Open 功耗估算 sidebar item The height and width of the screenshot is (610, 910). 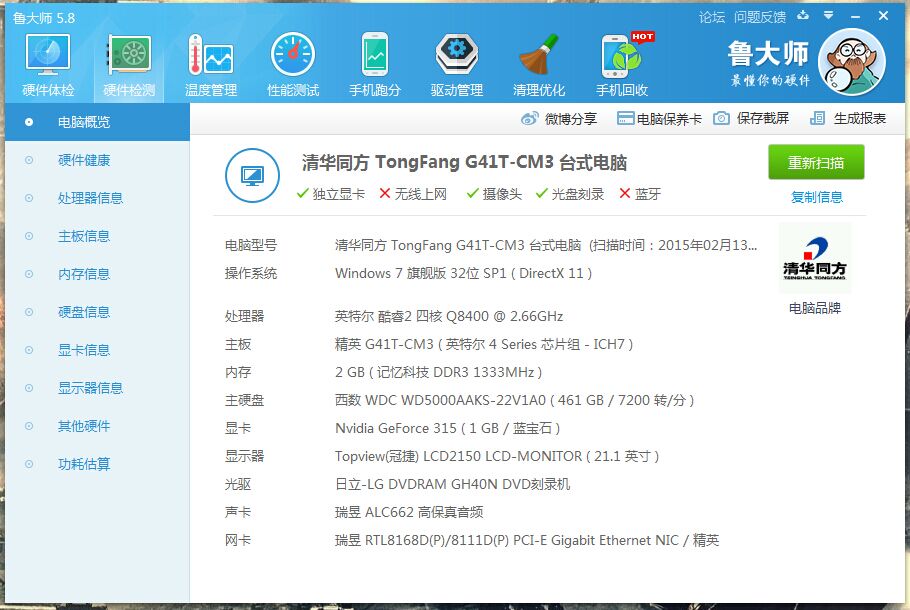(x=97, y=464)
